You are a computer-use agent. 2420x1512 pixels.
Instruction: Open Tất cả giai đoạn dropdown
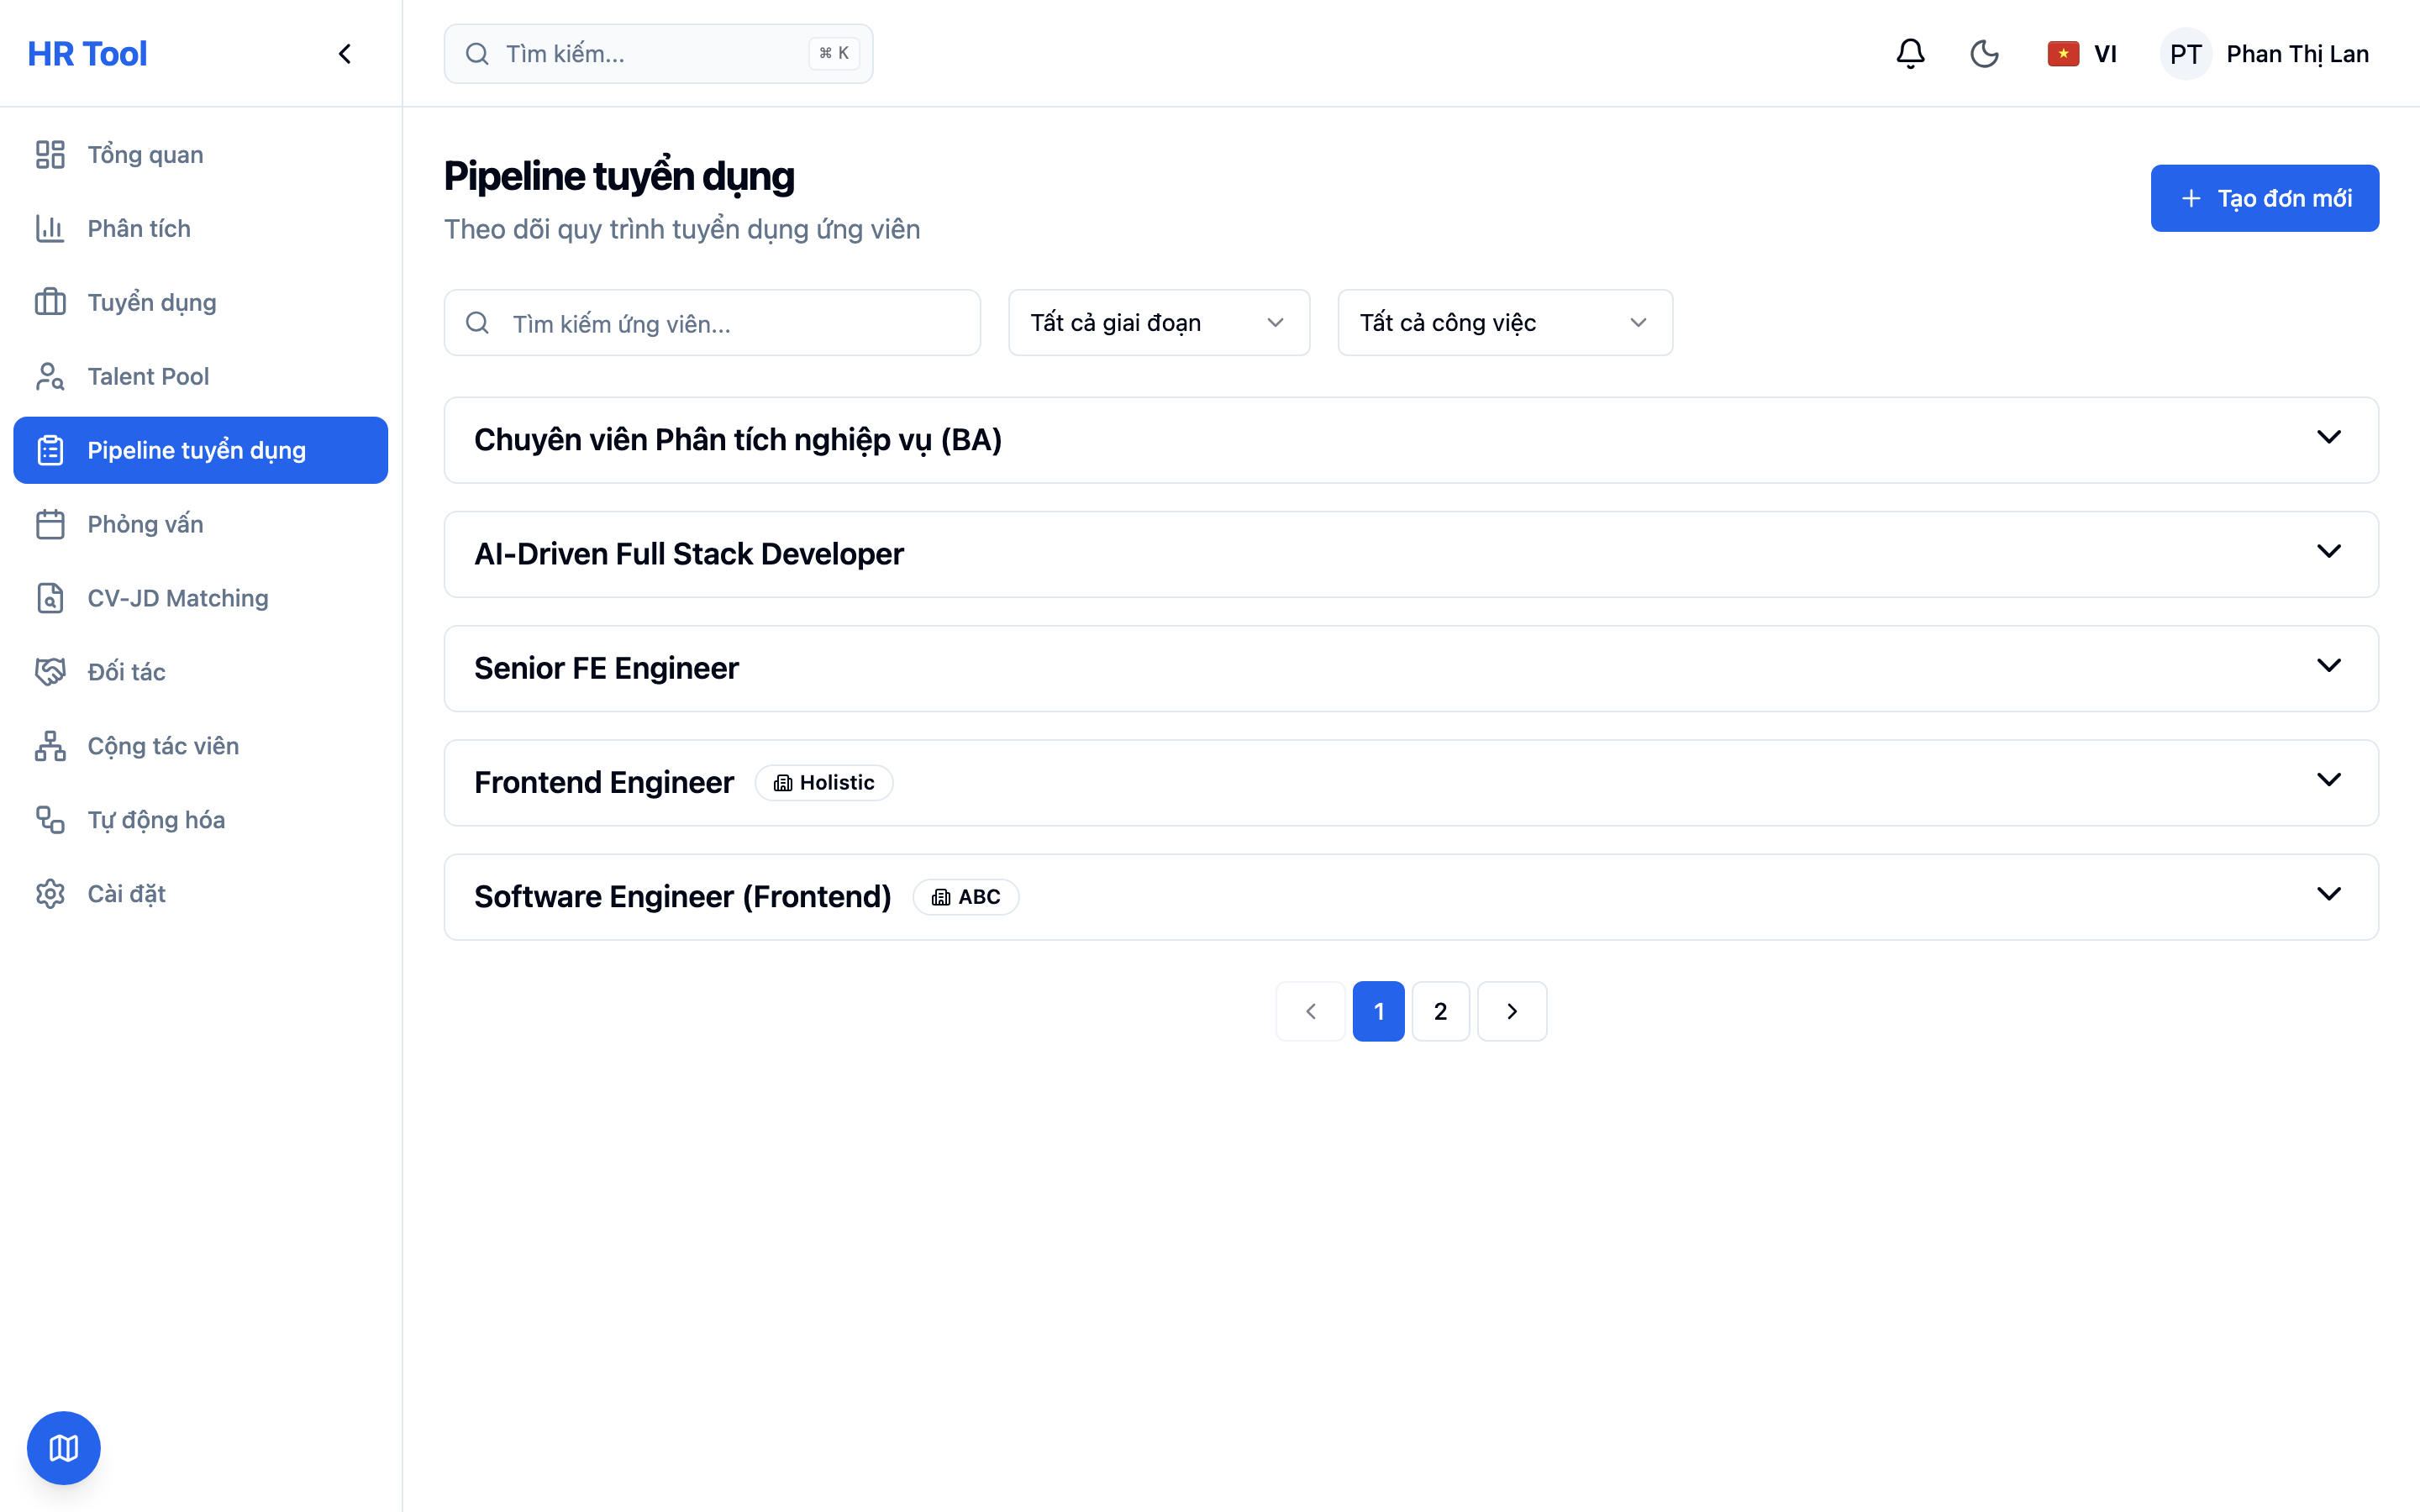1159,323
